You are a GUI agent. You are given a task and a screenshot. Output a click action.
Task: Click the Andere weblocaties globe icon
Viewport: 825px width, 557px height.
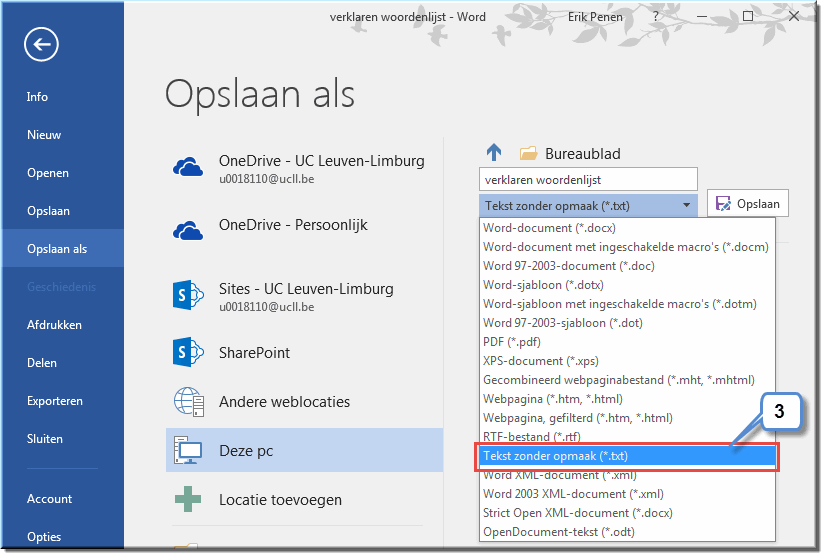(188, 402)
